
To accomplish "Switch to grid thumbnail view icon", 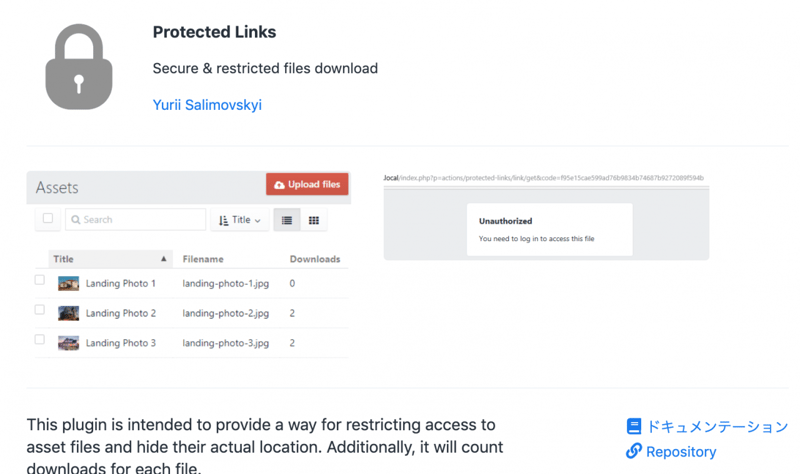I will [313, 220].
